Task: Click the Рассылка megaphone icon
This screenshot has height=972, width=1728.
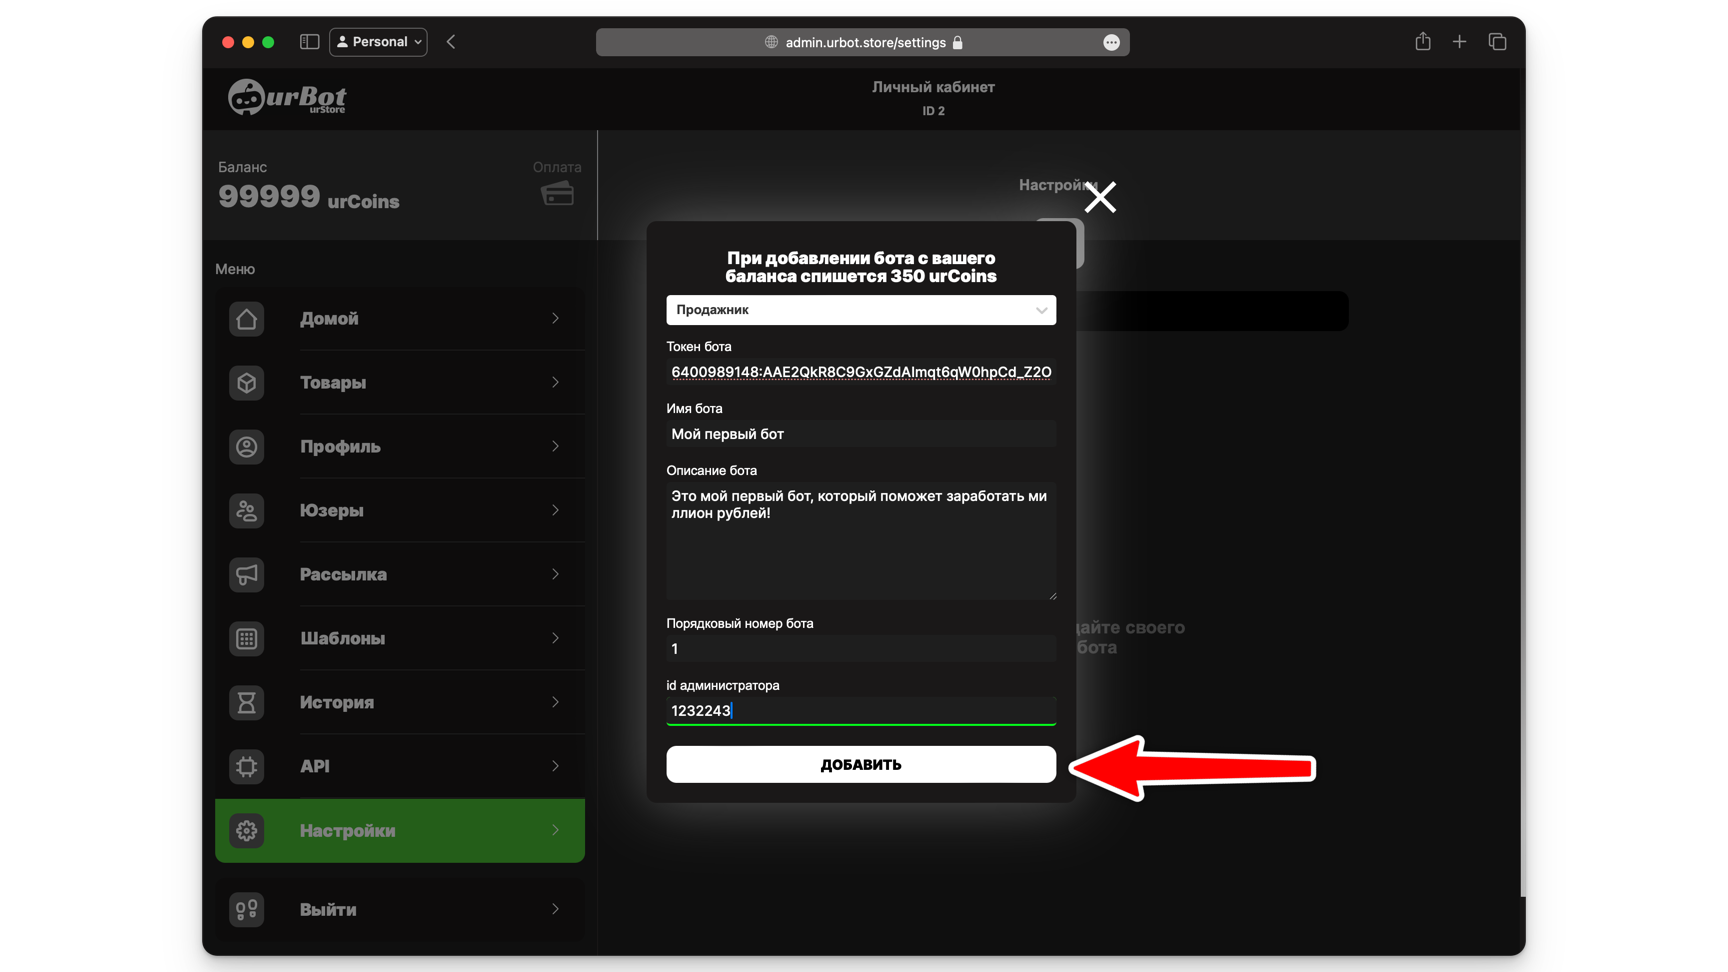Action: tap(246, 575)
